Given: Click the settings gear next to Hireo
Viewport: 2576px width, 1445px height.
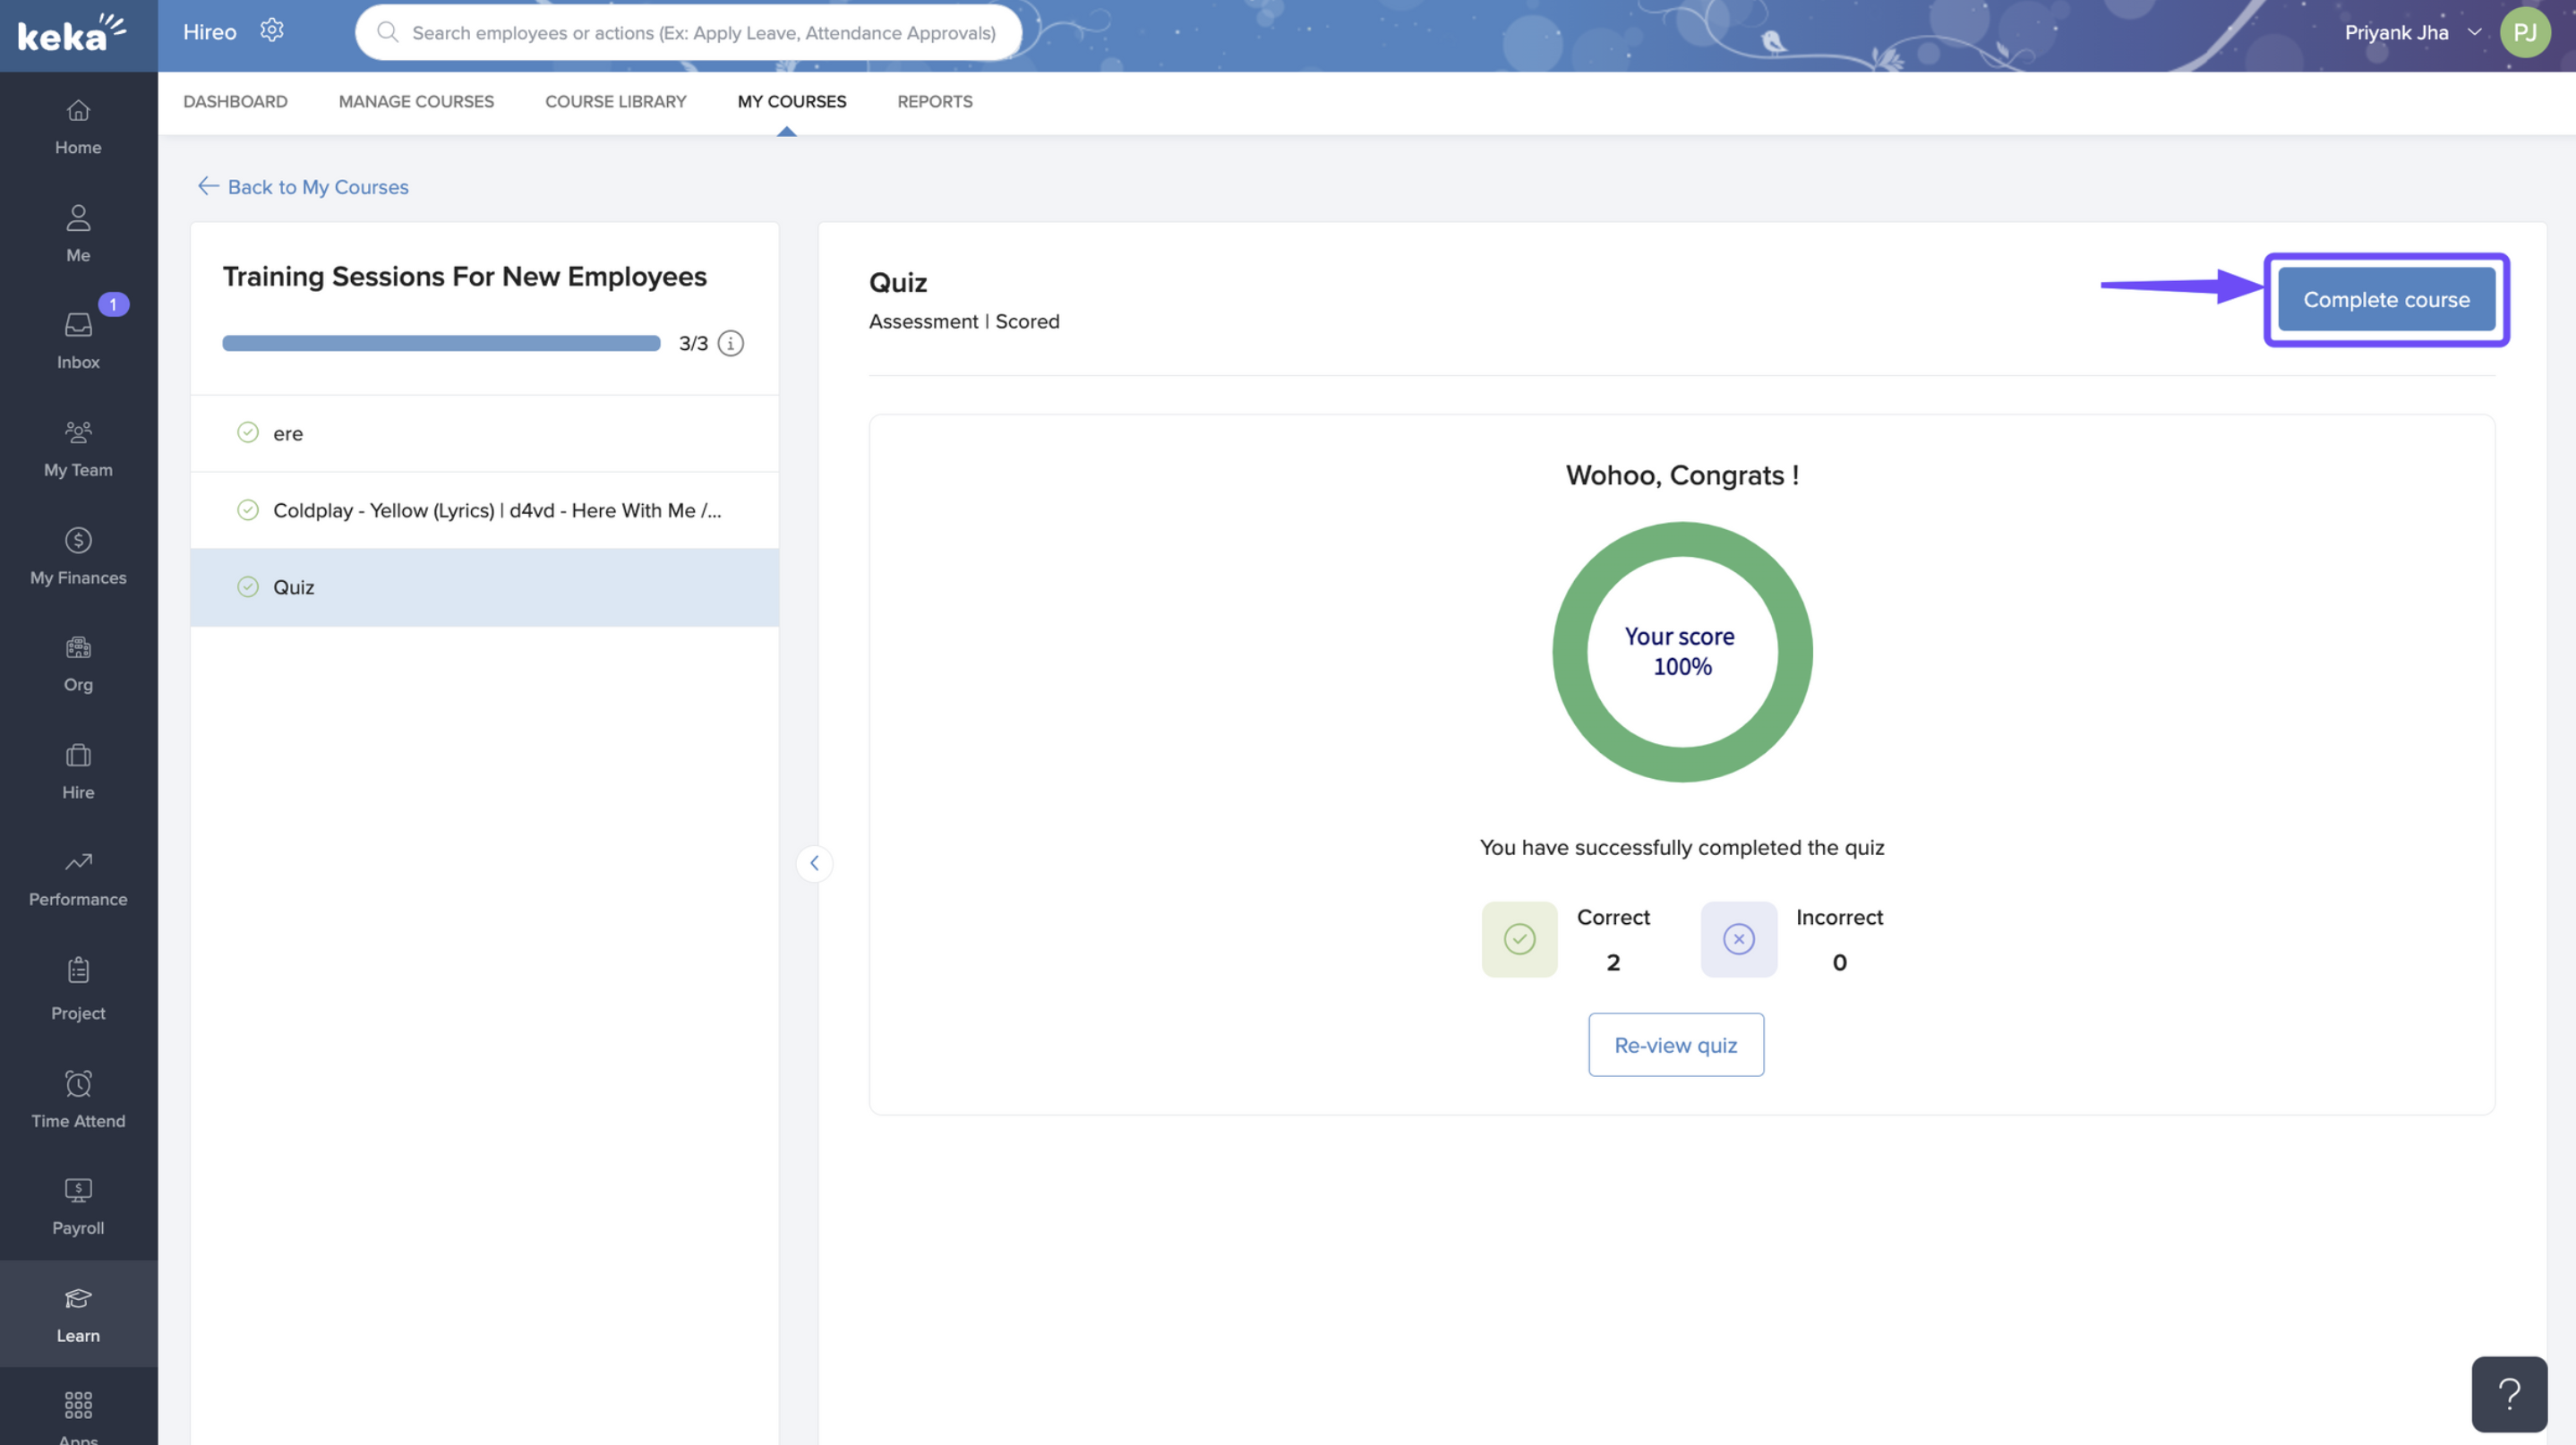Looking at the screenshot, I should tap(272, 31).
